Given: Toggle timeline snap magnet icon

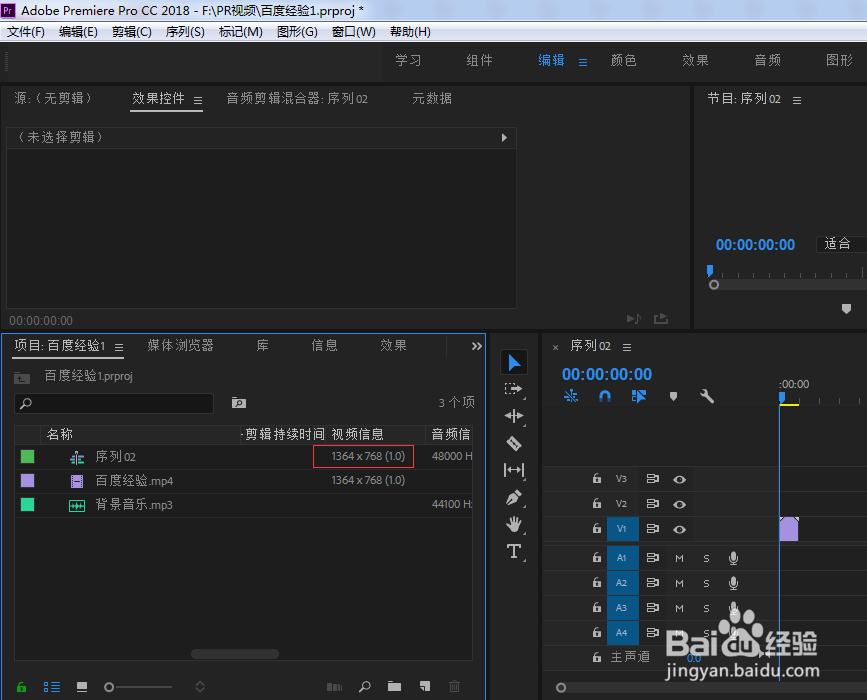Looking at the screenshot, I should coord(605,396).
